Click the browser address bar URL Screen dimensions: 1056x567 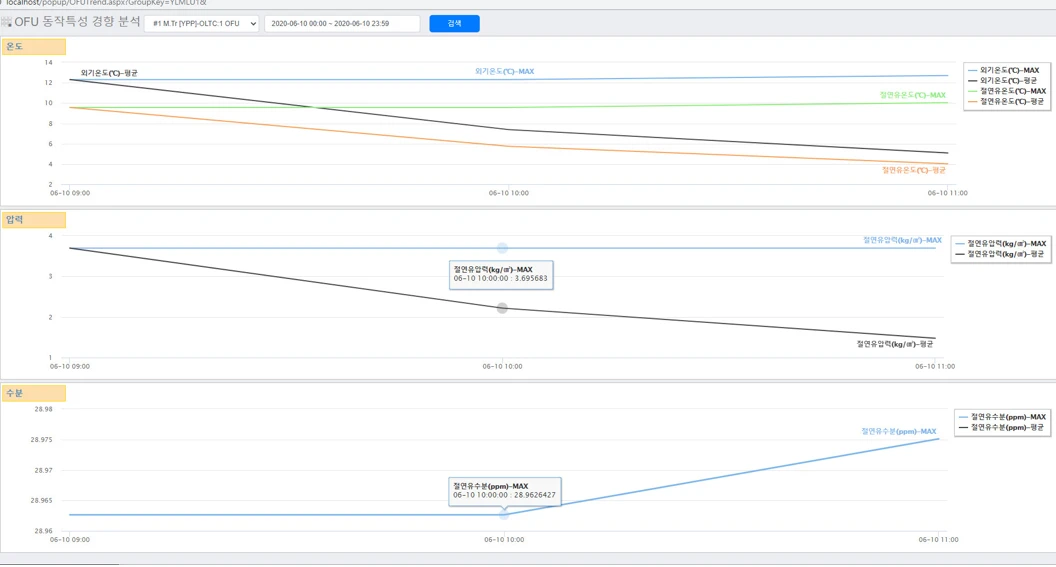coord(106,3)
